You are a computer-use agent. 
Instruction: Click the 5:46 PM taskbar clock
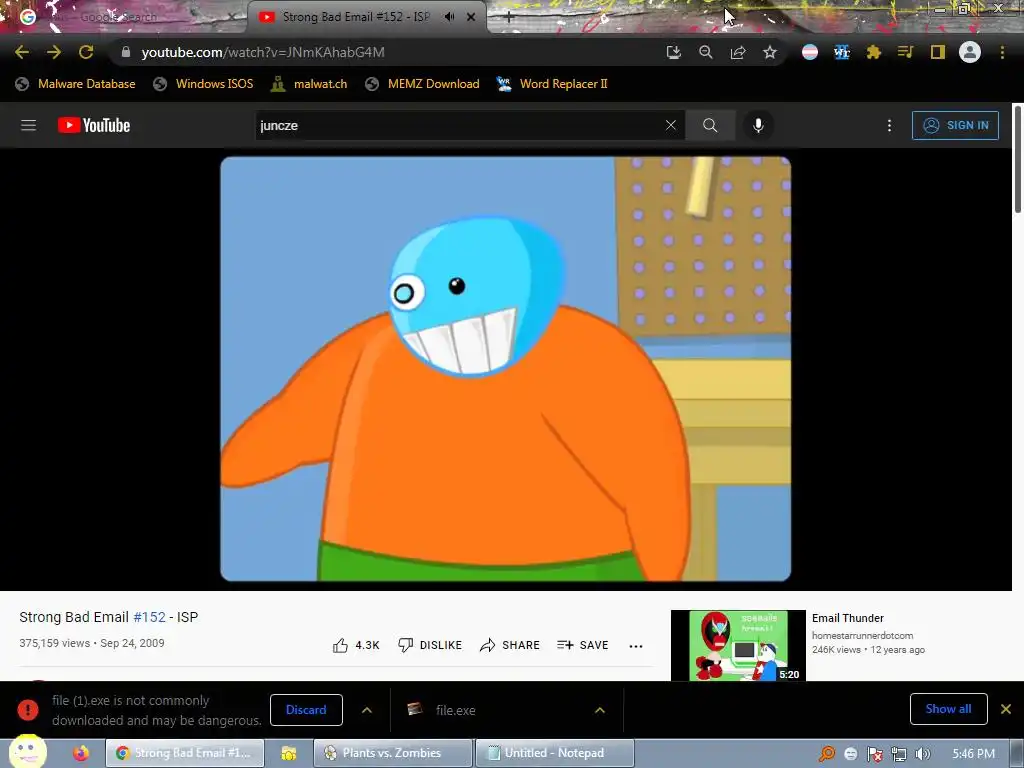pos(973,754)
